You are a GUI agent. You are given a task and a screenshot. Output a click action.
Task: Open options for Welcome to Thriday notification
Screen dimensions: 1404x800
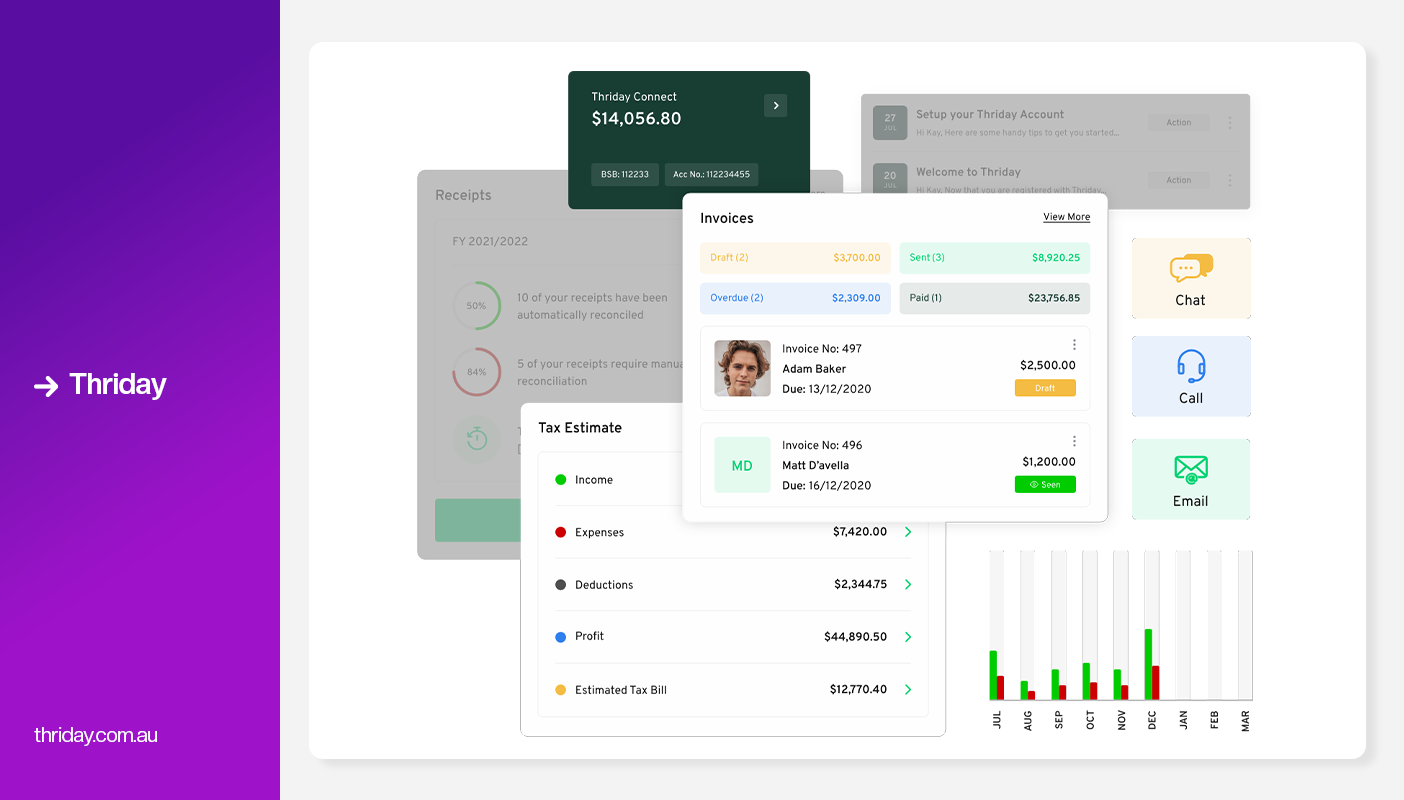(x=1230, y=181)
